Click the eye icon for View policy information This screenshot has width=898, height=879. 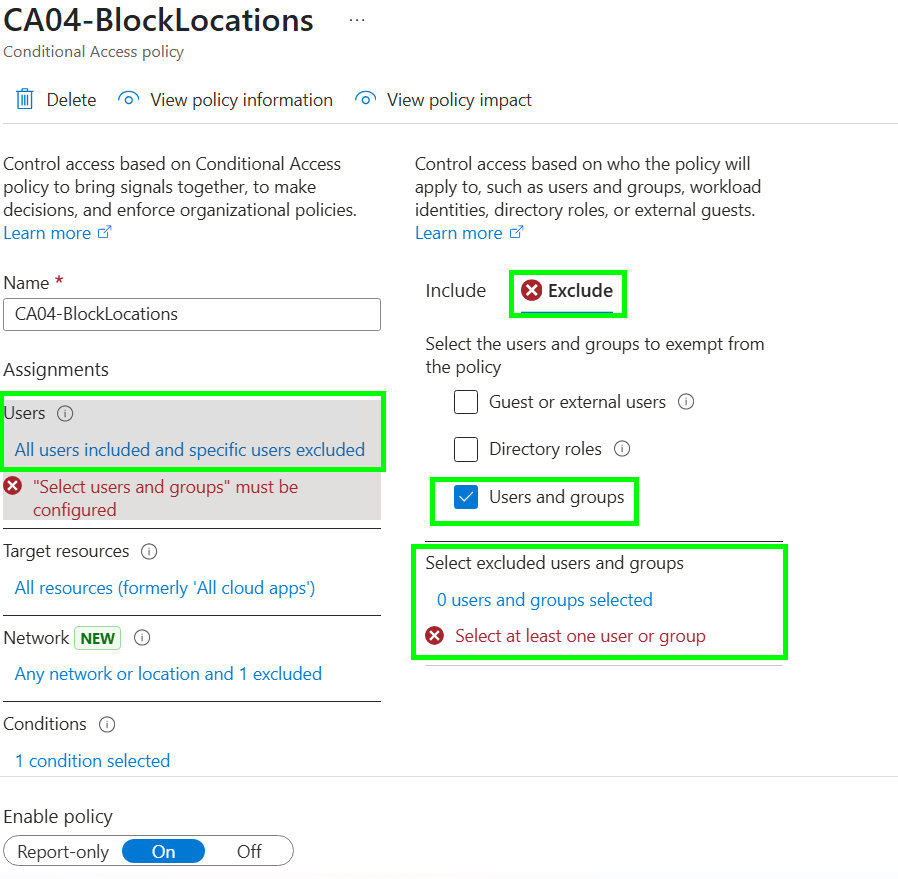[x=128, y=99]
